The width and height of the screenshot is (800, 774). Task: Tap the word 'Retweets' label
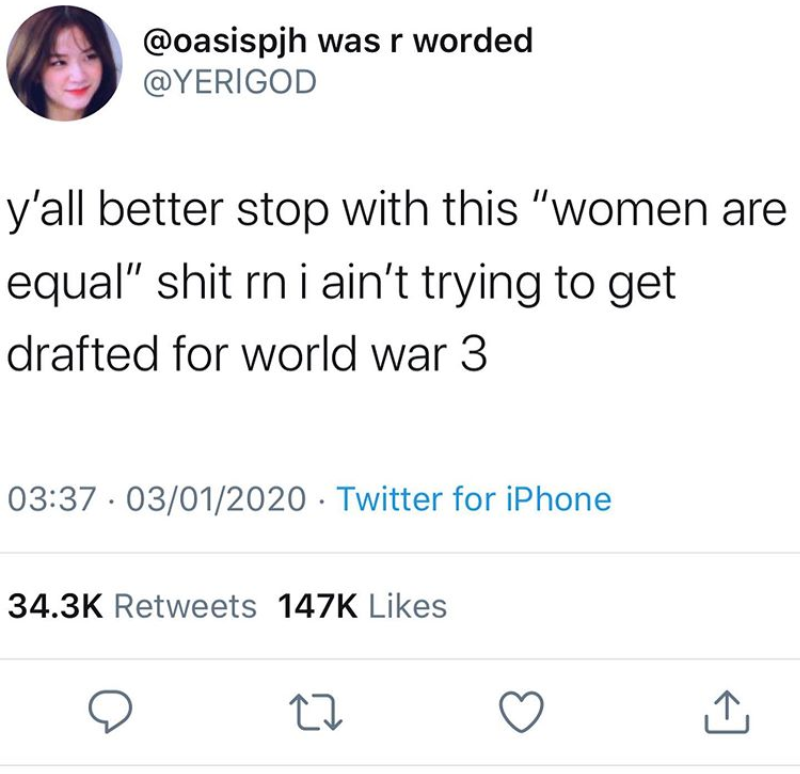[x=185, y=606]
